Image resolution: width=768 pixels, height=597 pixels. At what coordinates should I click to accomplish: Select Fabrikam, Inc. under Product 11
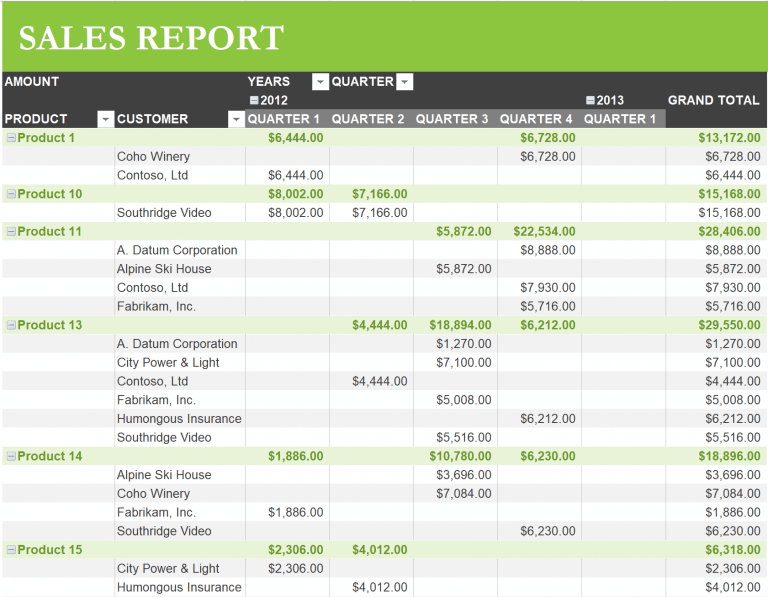pyautogui.click(x=156, y=307)
